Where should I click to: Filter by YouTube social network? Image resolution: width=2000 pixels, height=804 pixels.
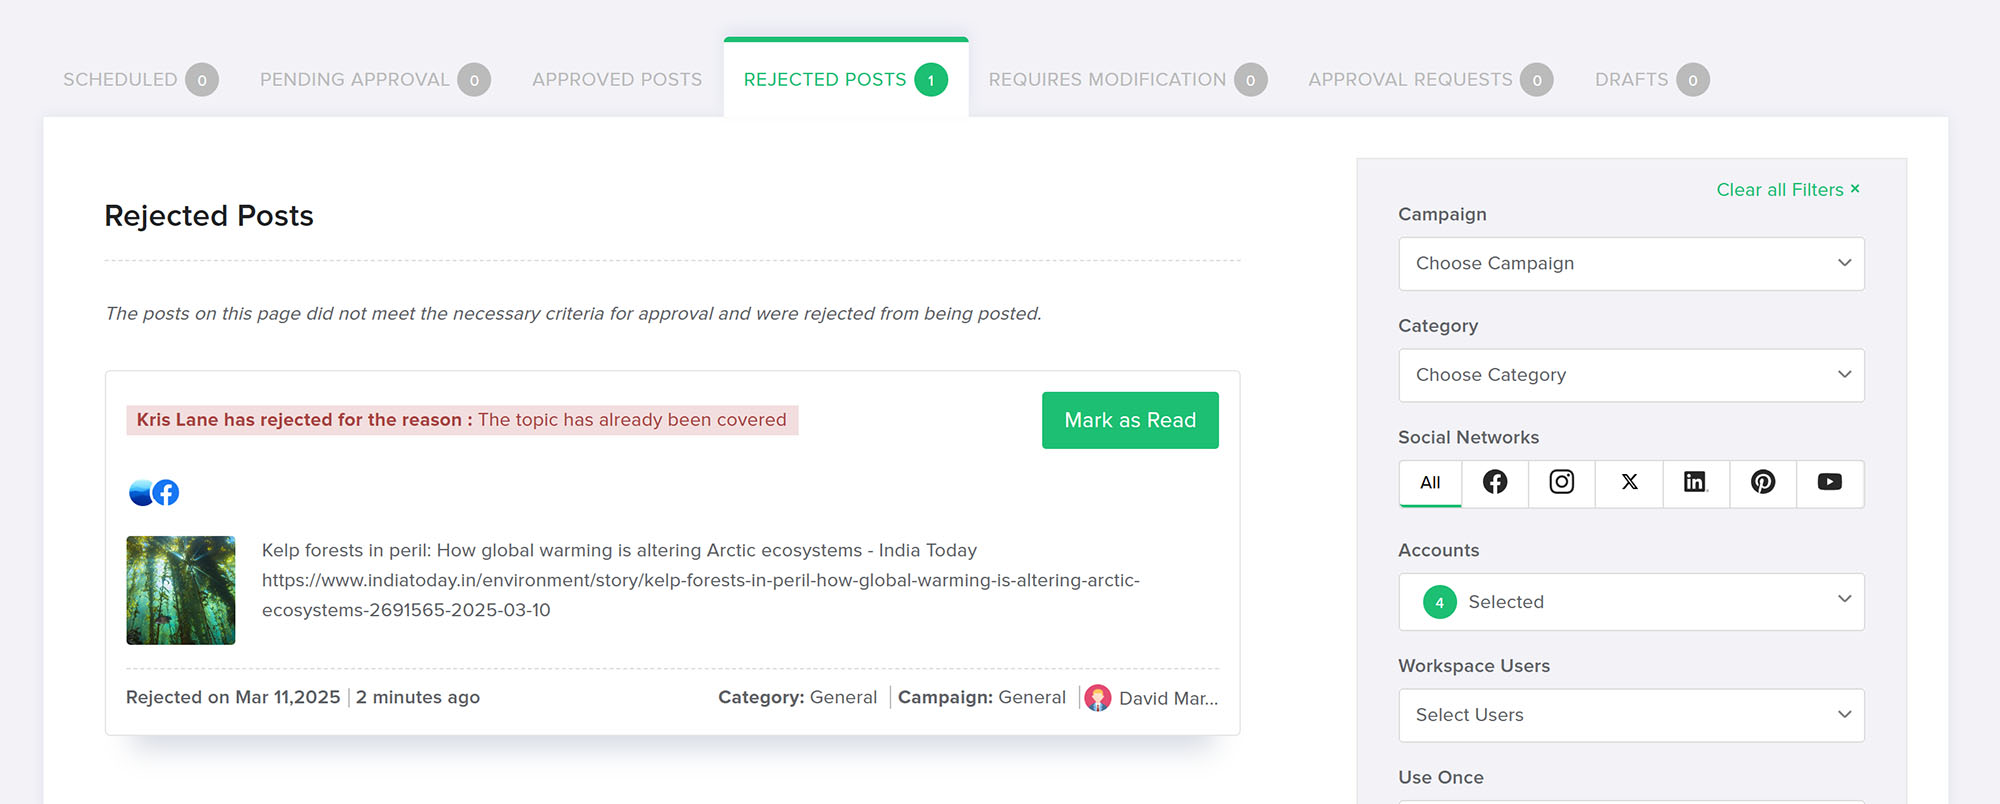(x=1830, y=483)
